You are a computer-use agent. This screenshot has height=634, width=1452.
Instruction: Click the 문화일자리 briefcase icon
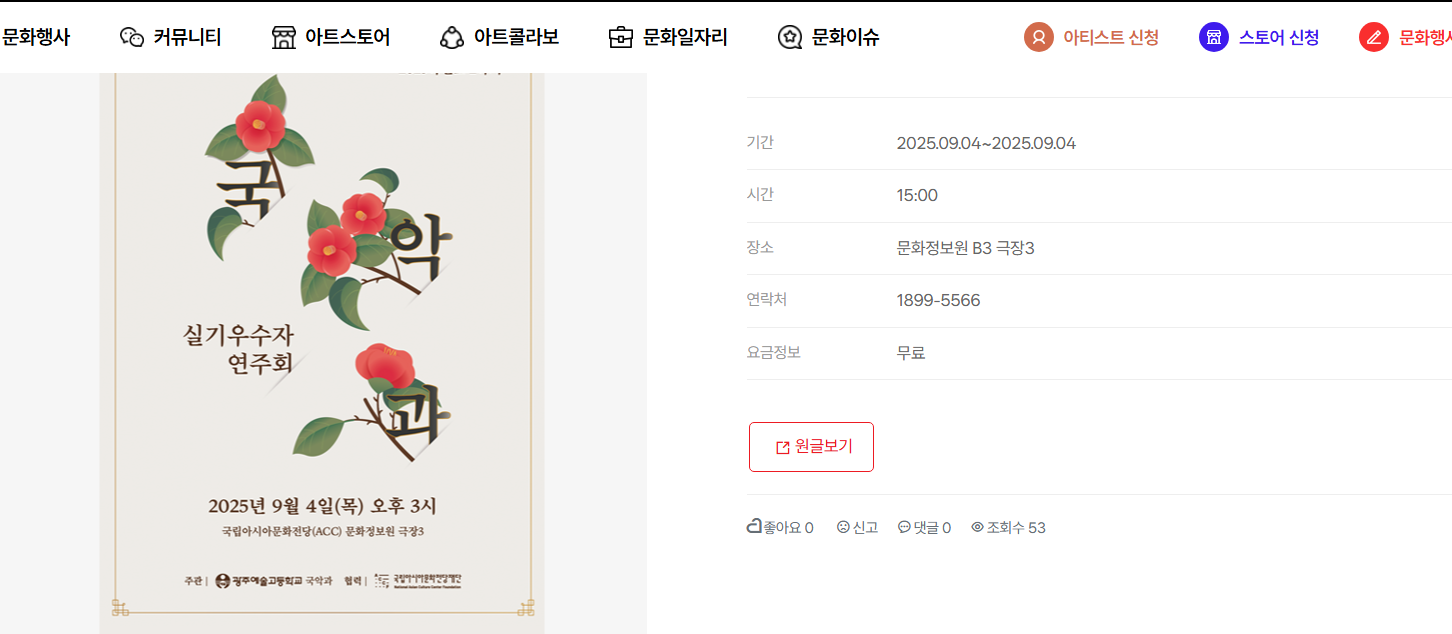(x=621, y=38)
